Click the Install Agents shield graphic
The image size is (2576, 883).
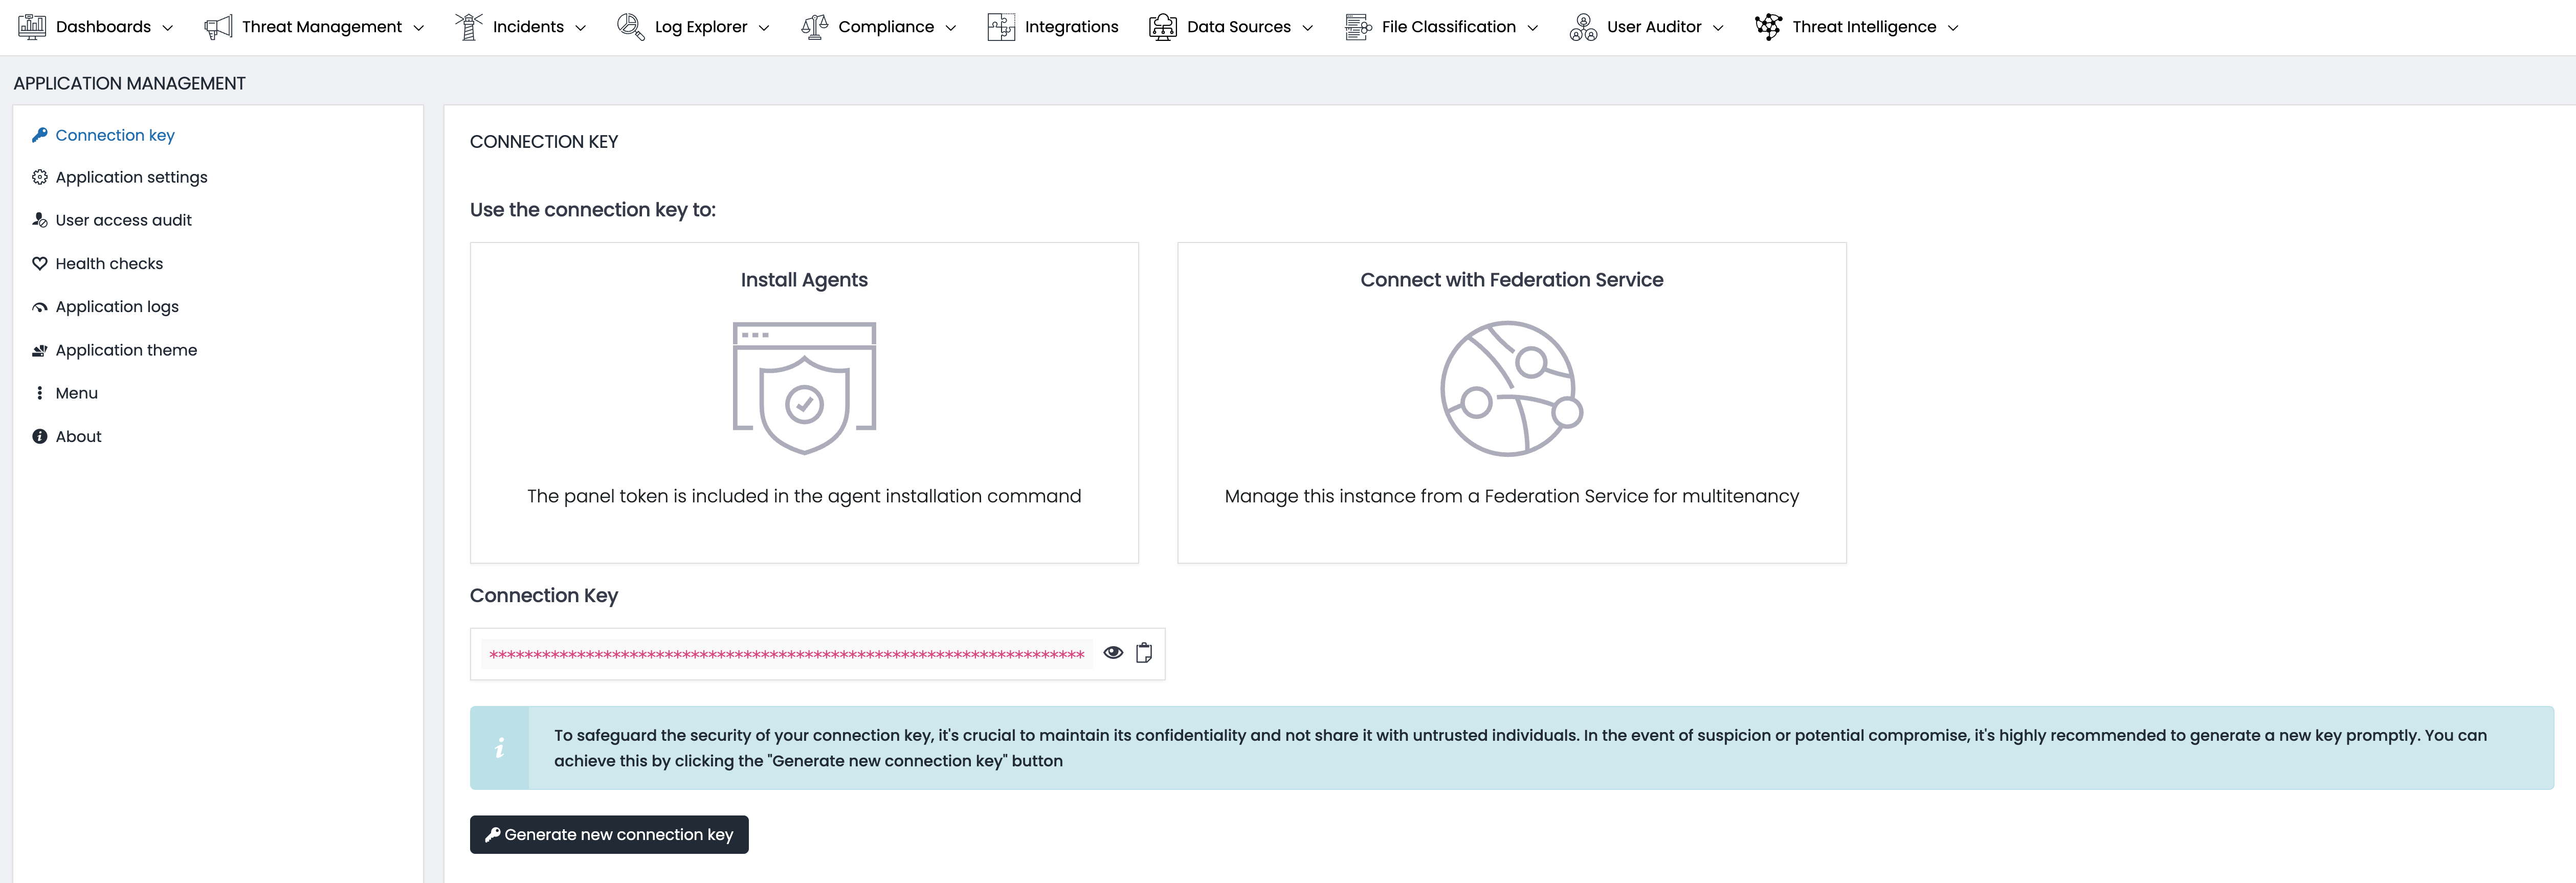tap(804, 388)
